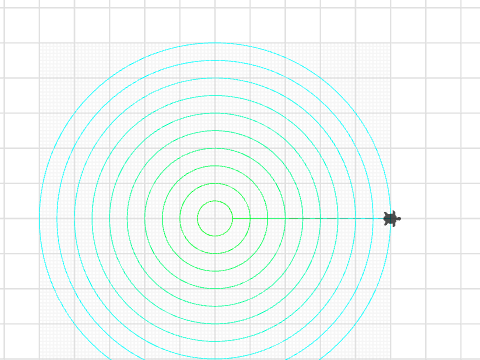
Task: Click the outermost cyan circle's leftmost edge
Action: tap(39, 219)
